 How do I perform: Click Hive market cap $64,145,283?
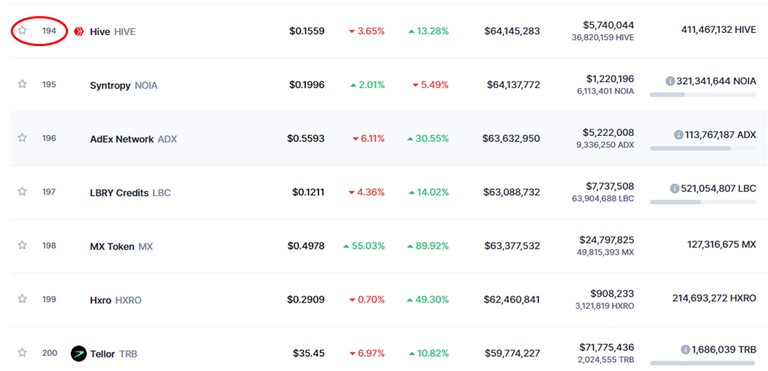tap(512, 31)
